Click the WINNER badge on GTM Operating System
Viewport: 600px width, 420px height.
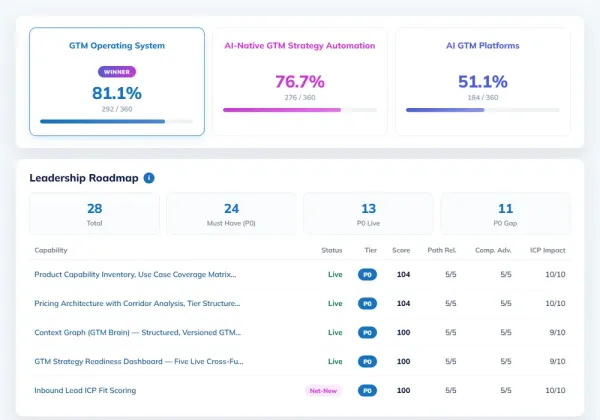(117, 72)
